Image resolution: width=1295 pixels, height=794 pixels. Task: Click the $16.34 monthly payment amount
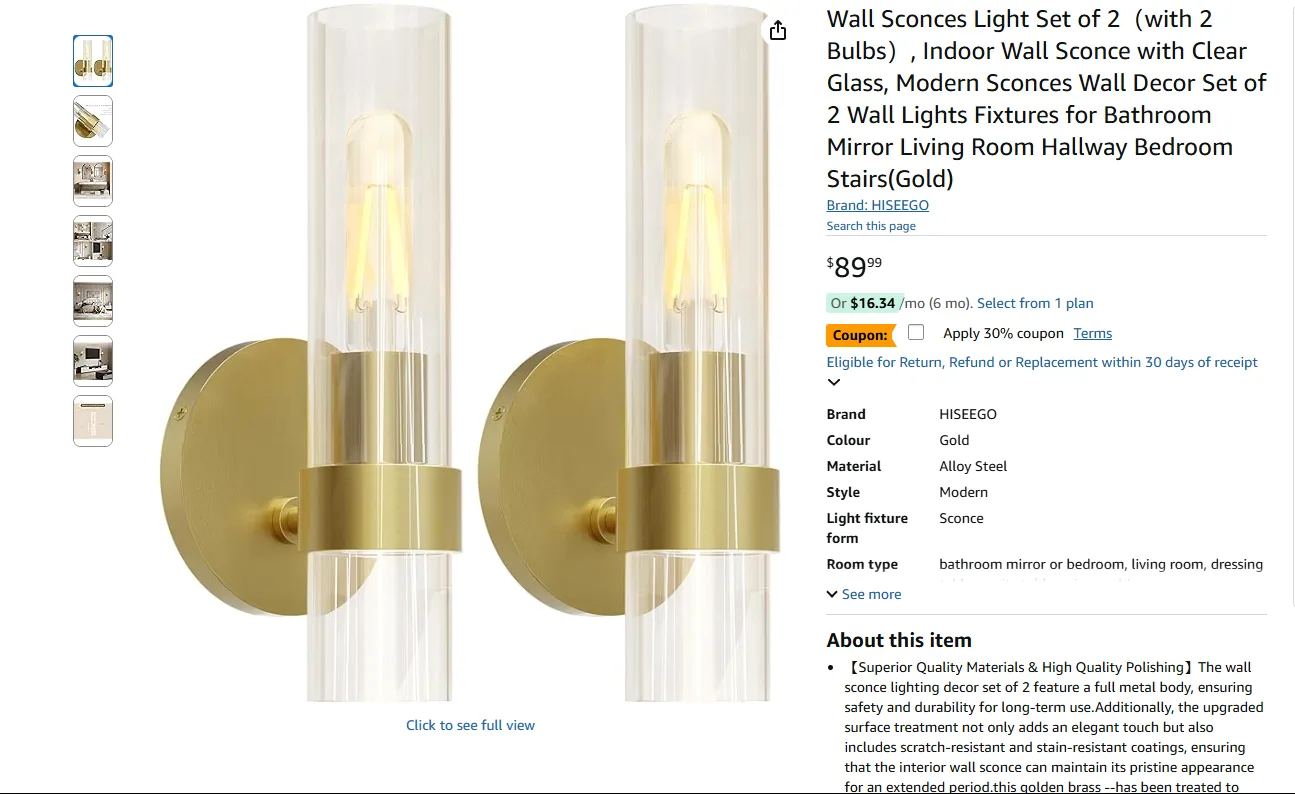coord(866,303)
